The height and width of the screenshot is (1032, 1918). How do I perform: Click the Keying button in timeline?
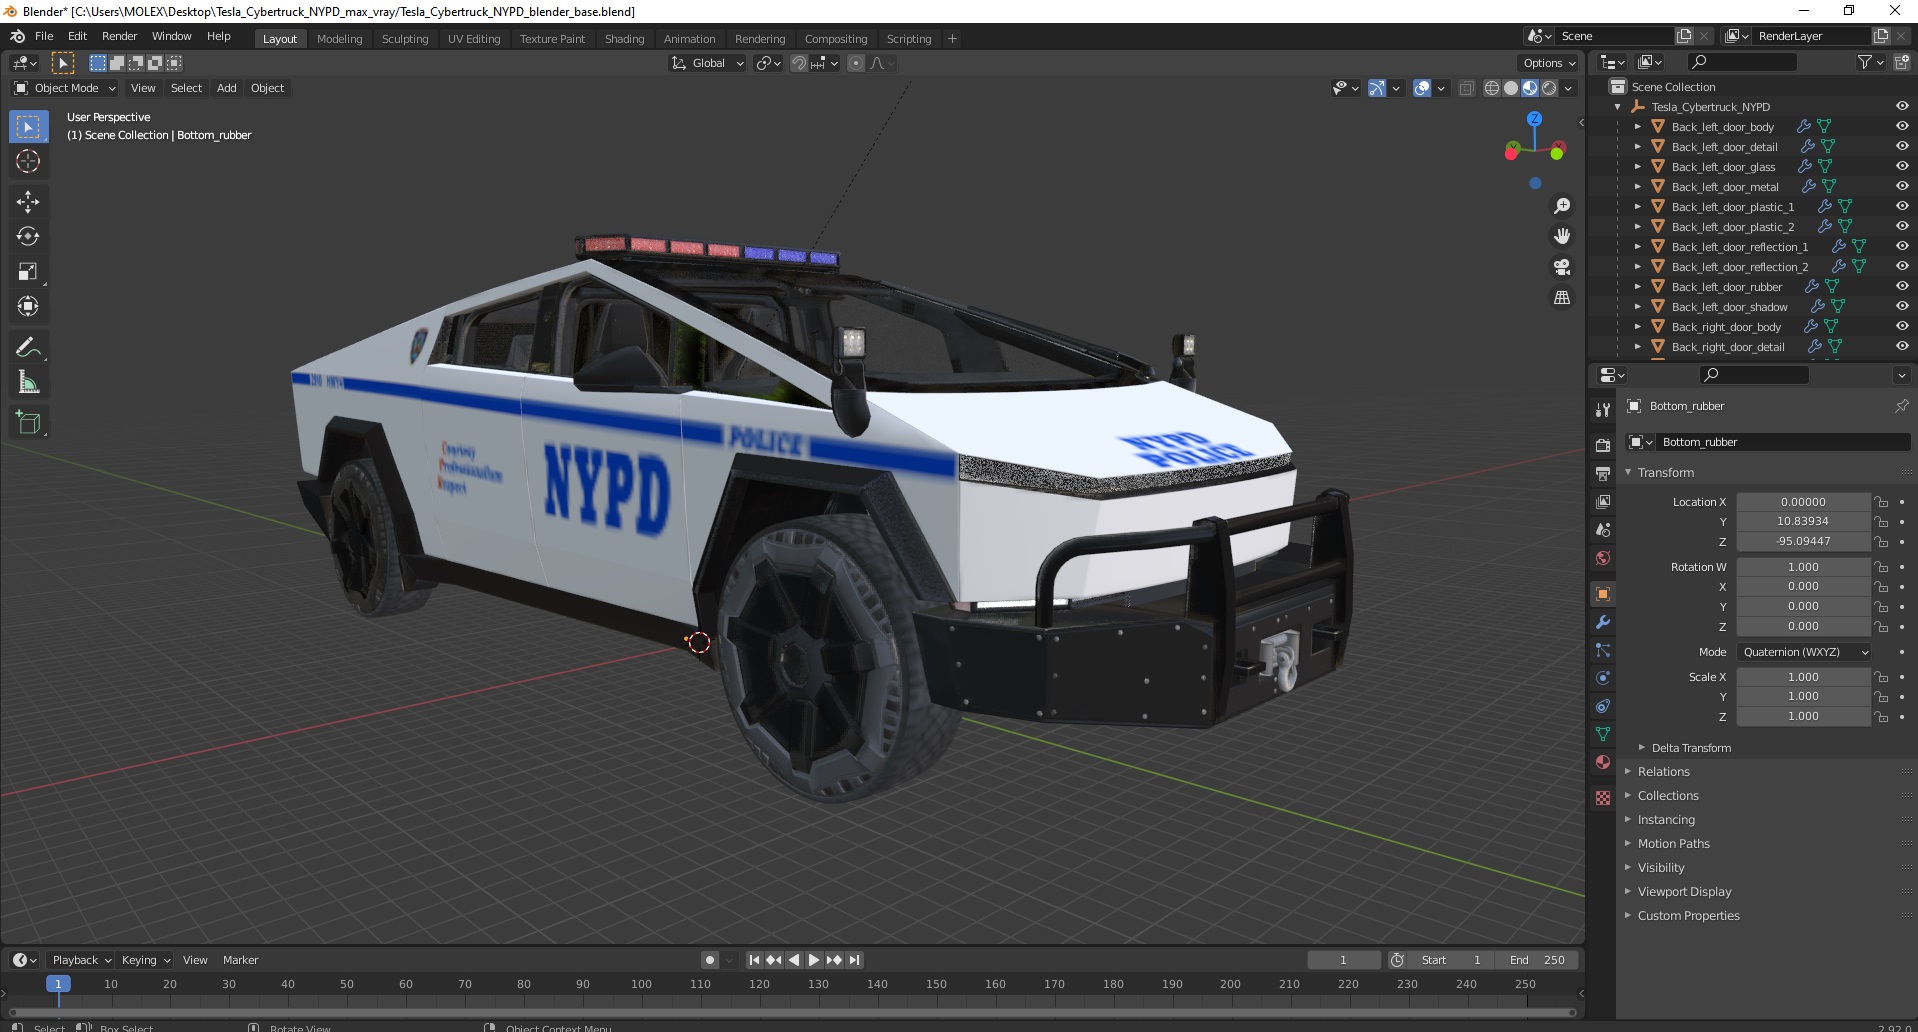(145, 960)
